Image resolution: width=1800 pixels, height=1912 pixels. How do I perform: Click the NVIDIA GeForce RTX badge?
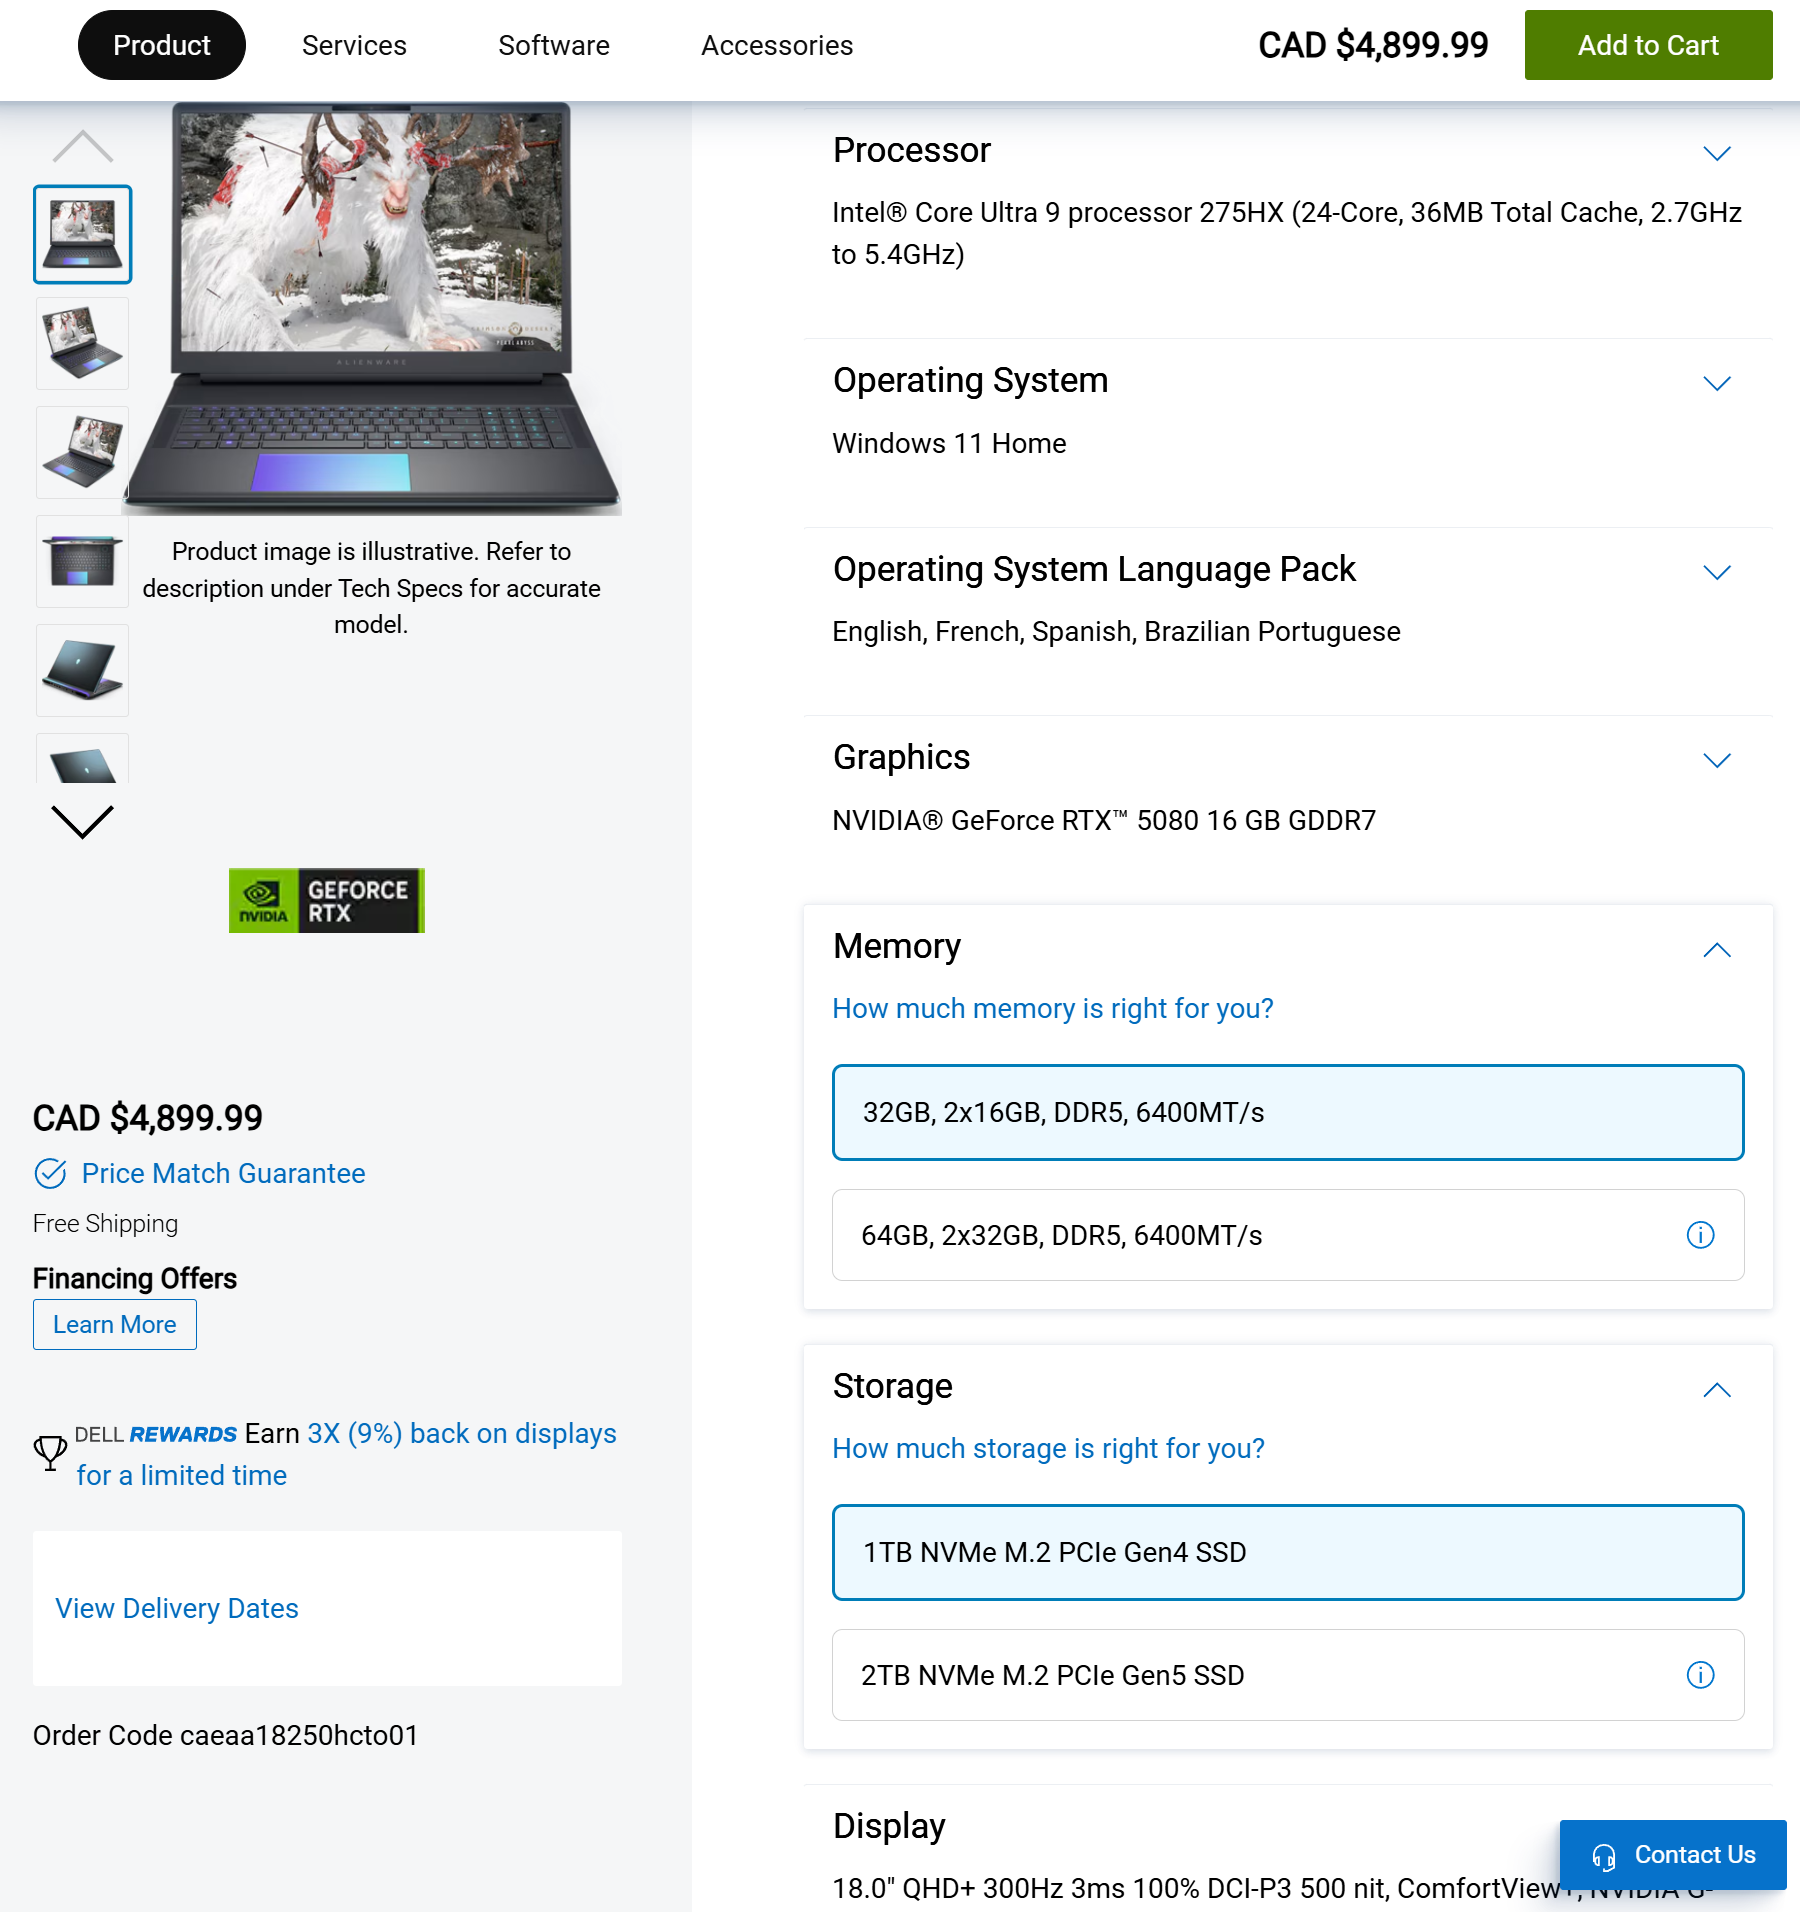tap(327, 900)
